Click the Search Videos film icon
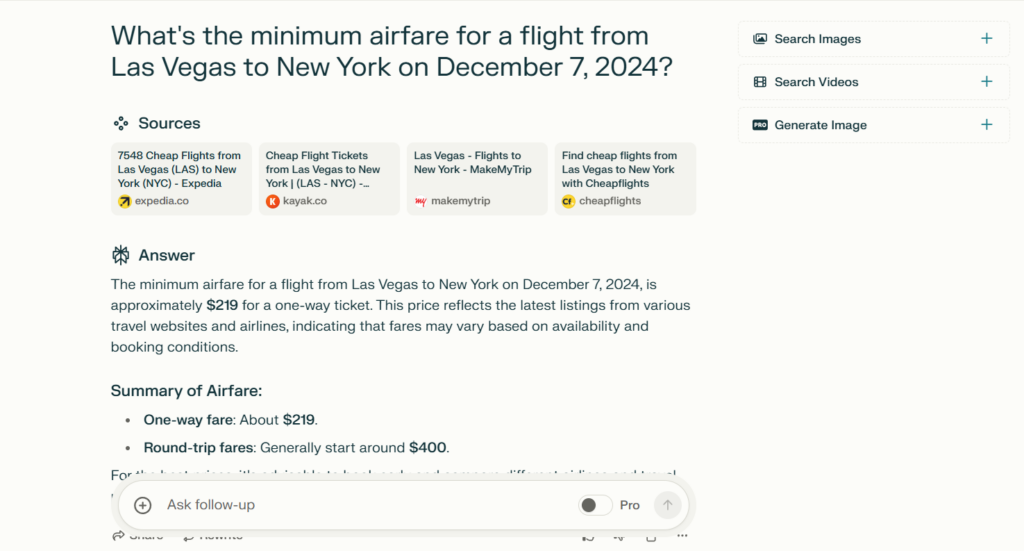Screen dimensions: 1024x551 (x=760, y=82)
